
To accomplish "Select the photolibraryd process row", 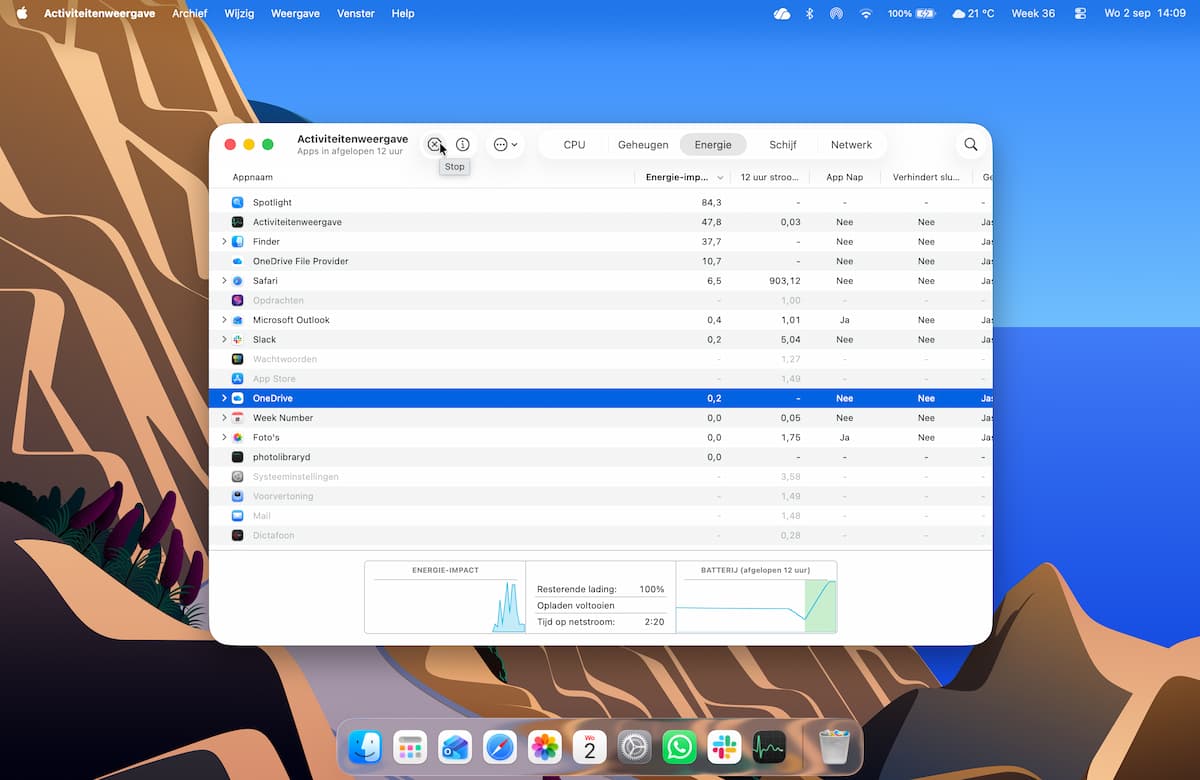I will click(600, 457).
